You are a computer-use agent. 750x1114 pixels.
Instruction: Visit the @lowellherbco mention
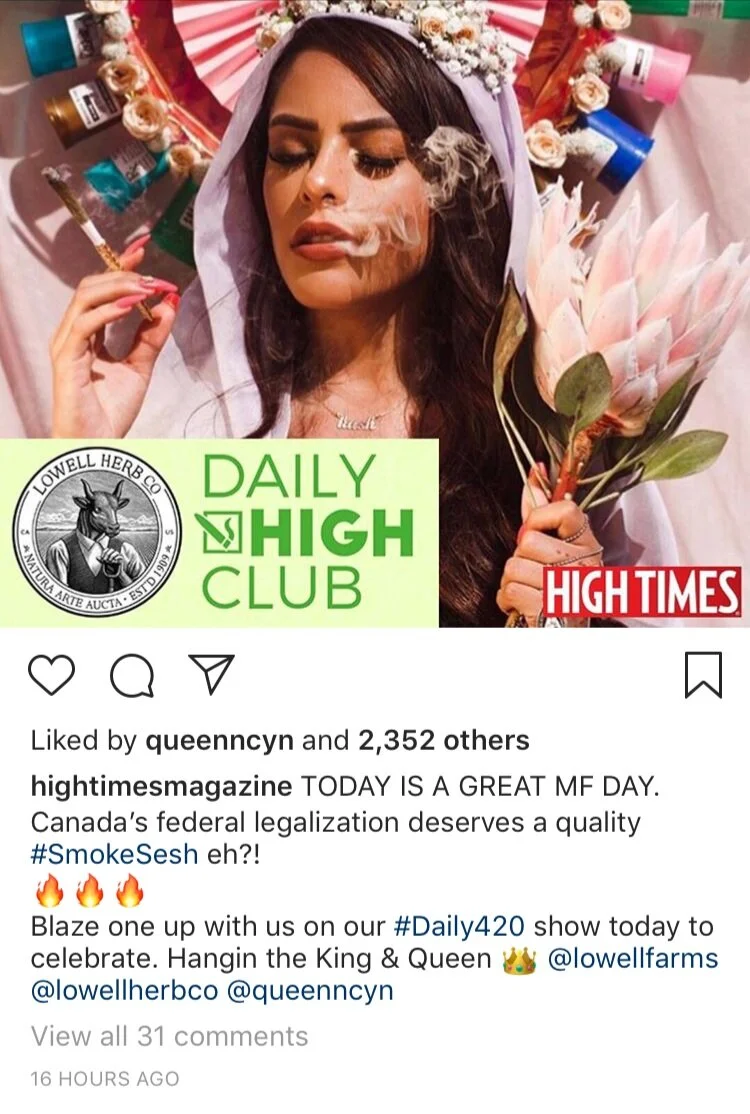coord(124,990)
